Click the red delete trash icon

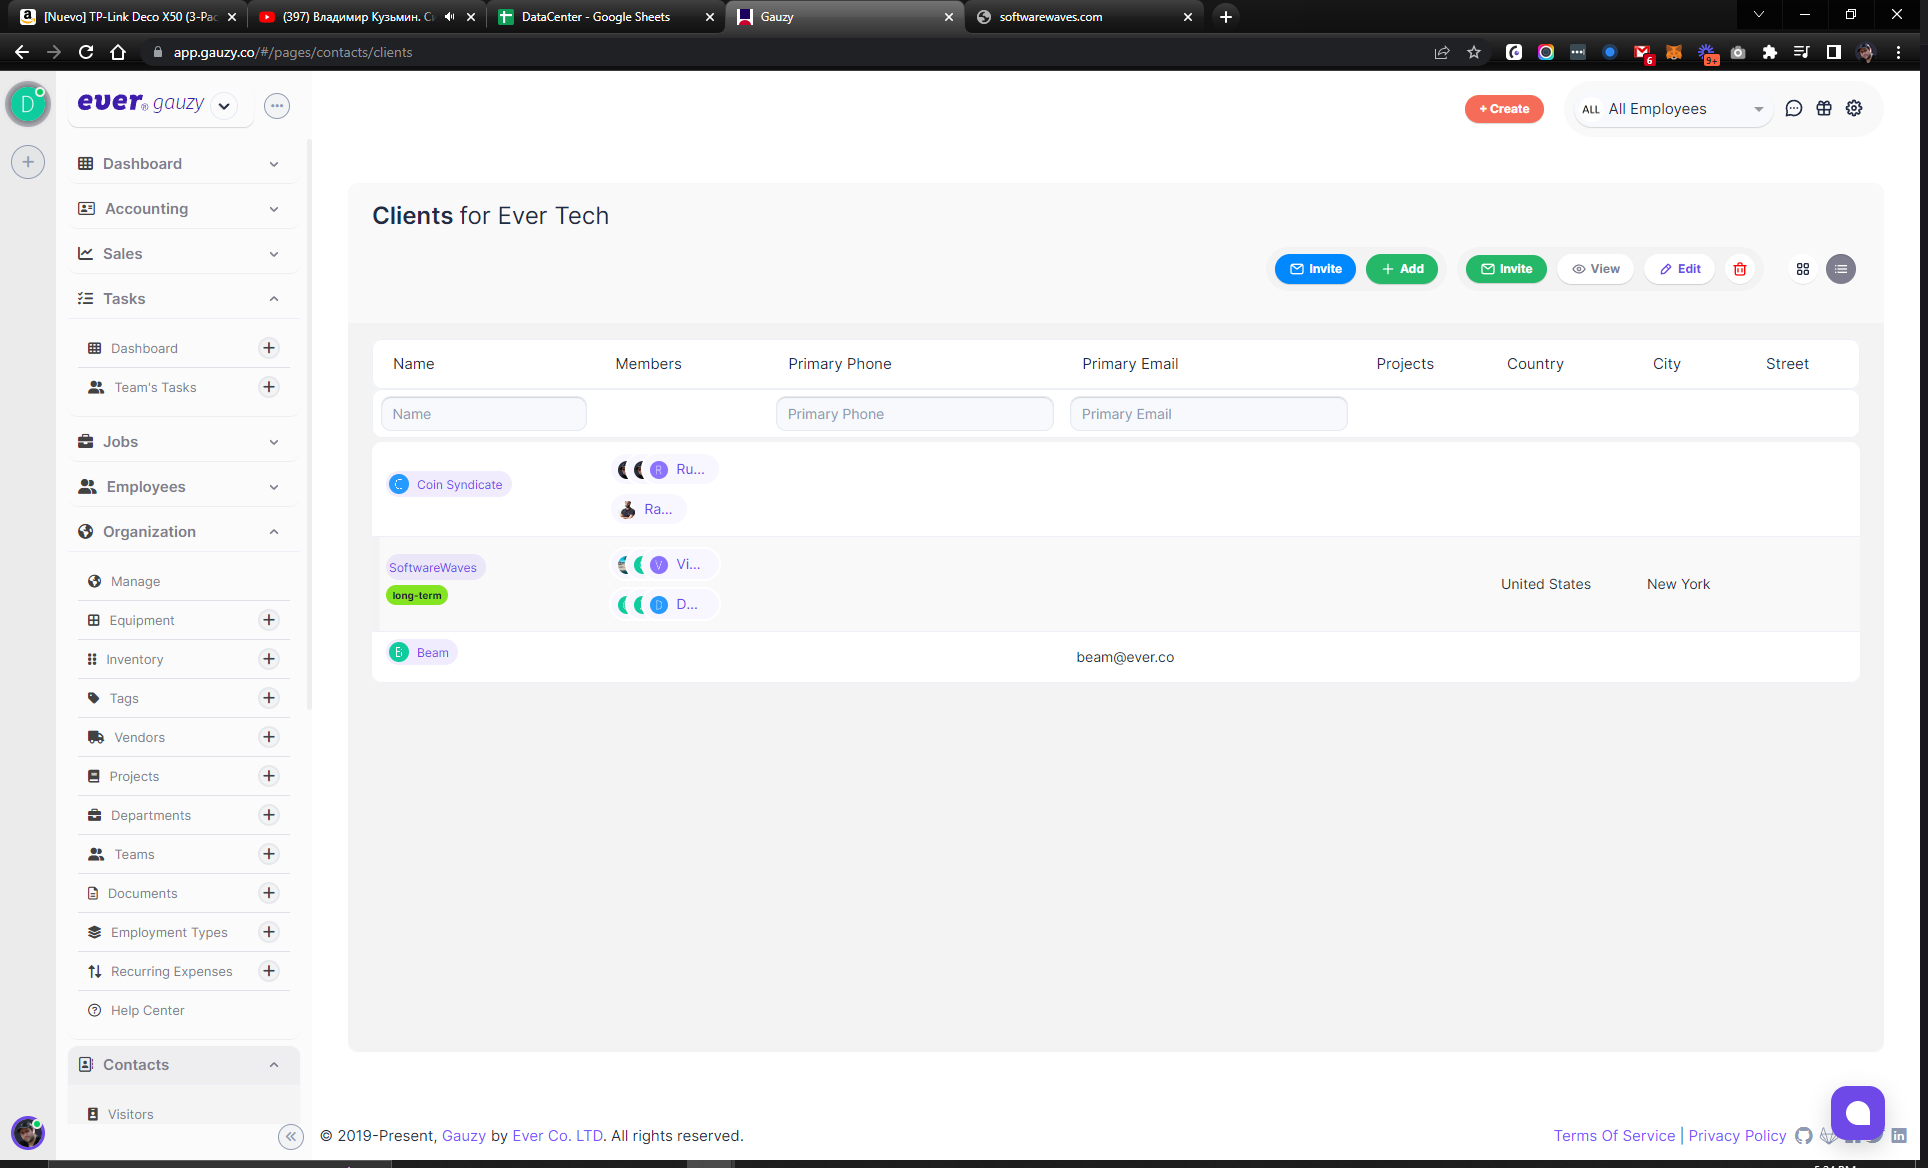point(1740,269)
